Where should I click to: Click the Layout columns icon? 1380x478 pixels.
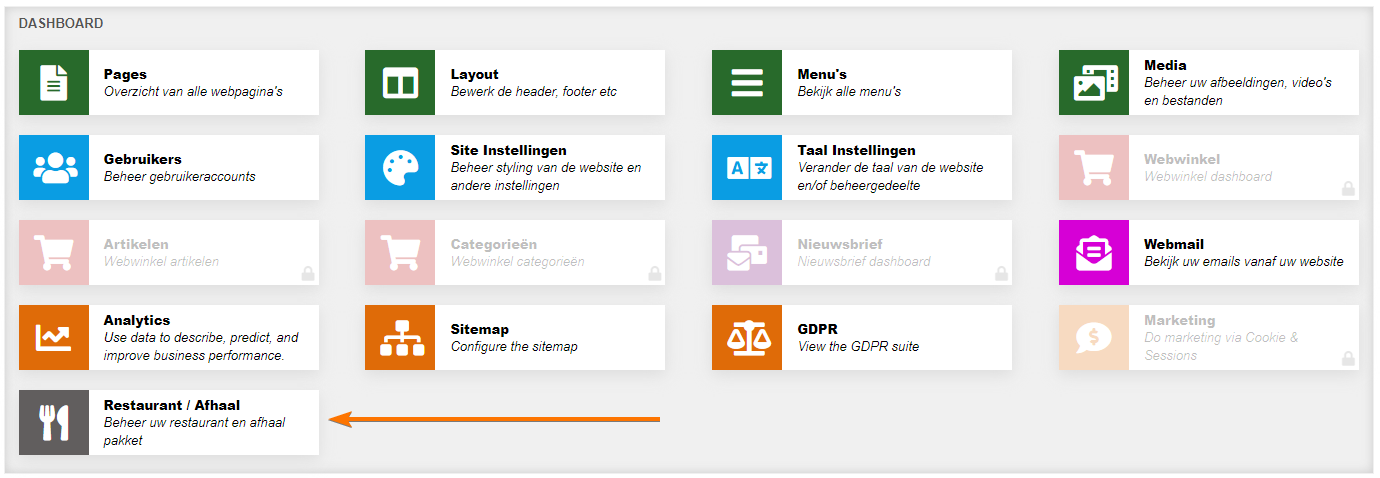[400, 83]
